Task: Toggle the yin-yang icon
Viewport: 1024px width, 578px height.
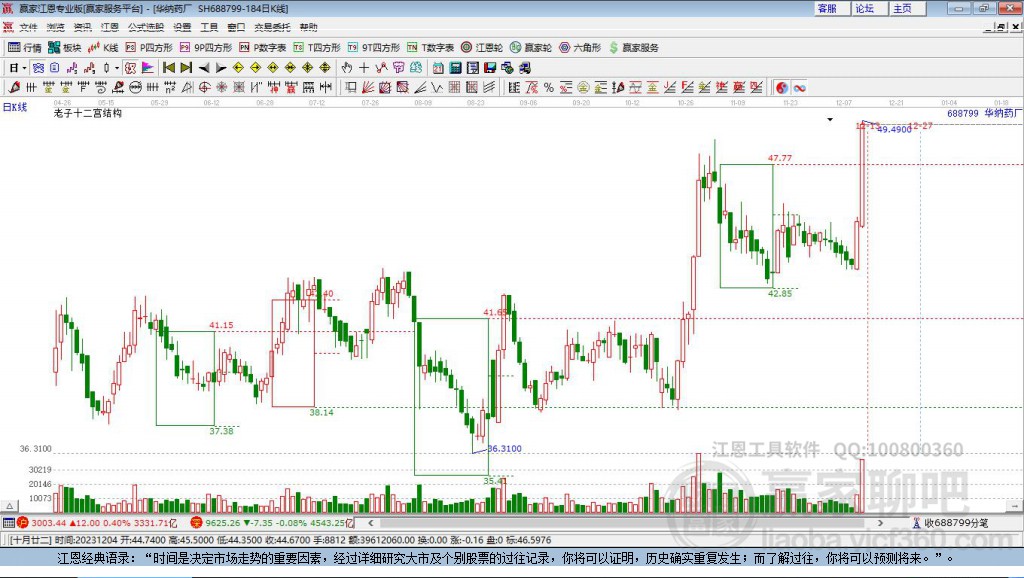Action: point(782,88)
